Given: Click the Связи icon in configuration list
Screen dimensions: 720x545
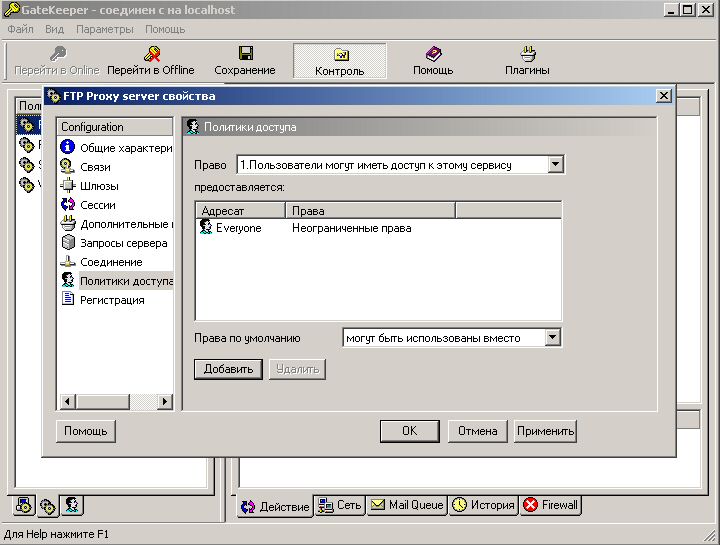Looking at the screenshot, I should pos(68,166).
